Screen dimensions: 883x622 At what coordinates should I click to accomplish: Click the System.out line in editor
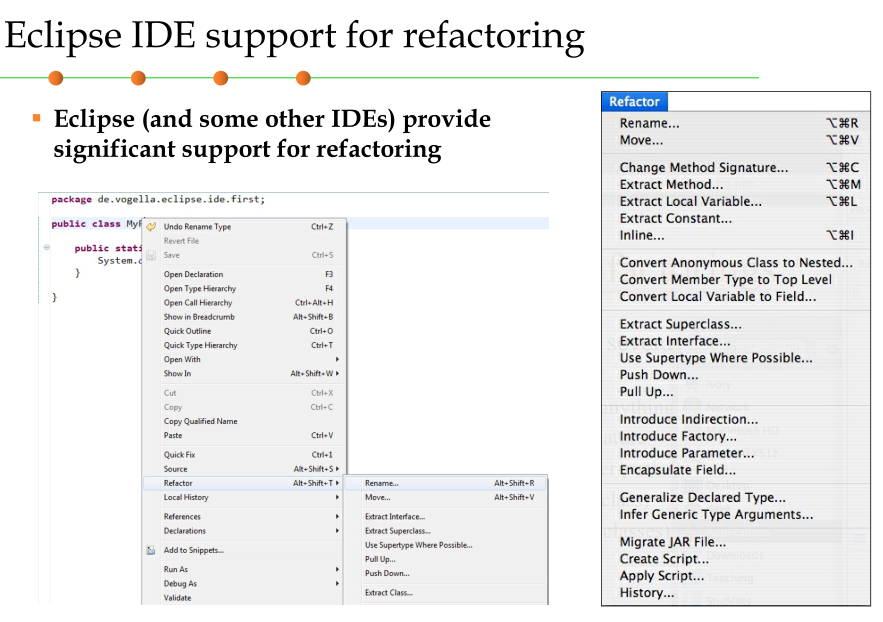click(x=119, y=261)
